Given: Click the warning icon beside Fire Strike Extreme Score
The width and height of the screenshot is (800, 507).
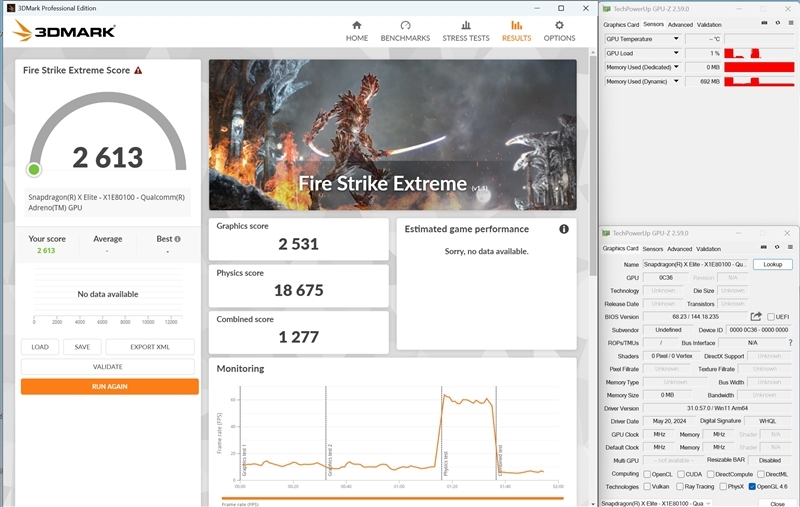Looking at the screenshot, I should (138, 71).
